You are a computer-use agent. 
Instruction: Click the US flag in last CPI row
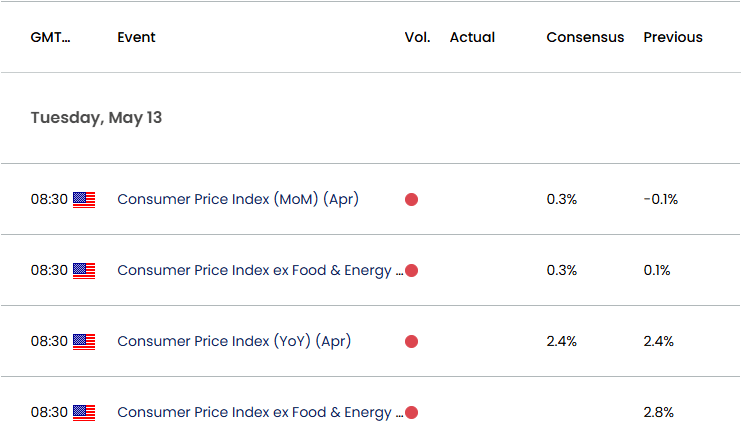[x=84, y=413]
